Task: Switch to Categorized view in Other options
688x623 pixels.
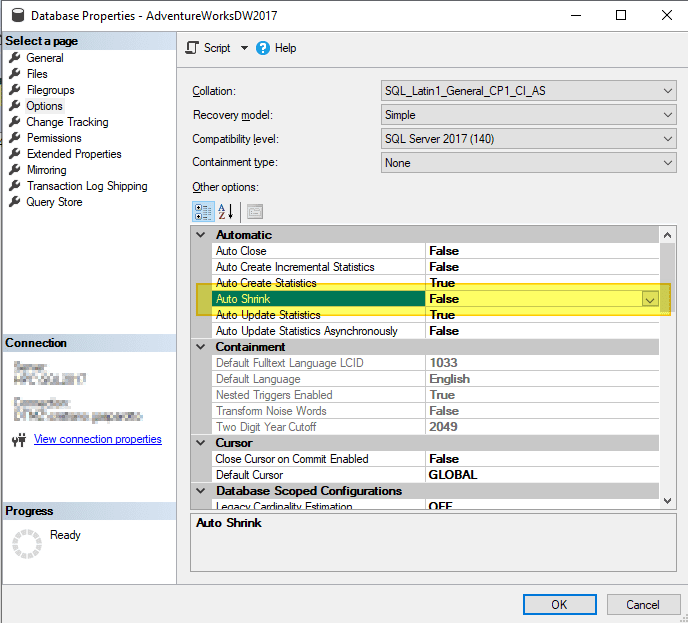Action: tap(203, 212)
